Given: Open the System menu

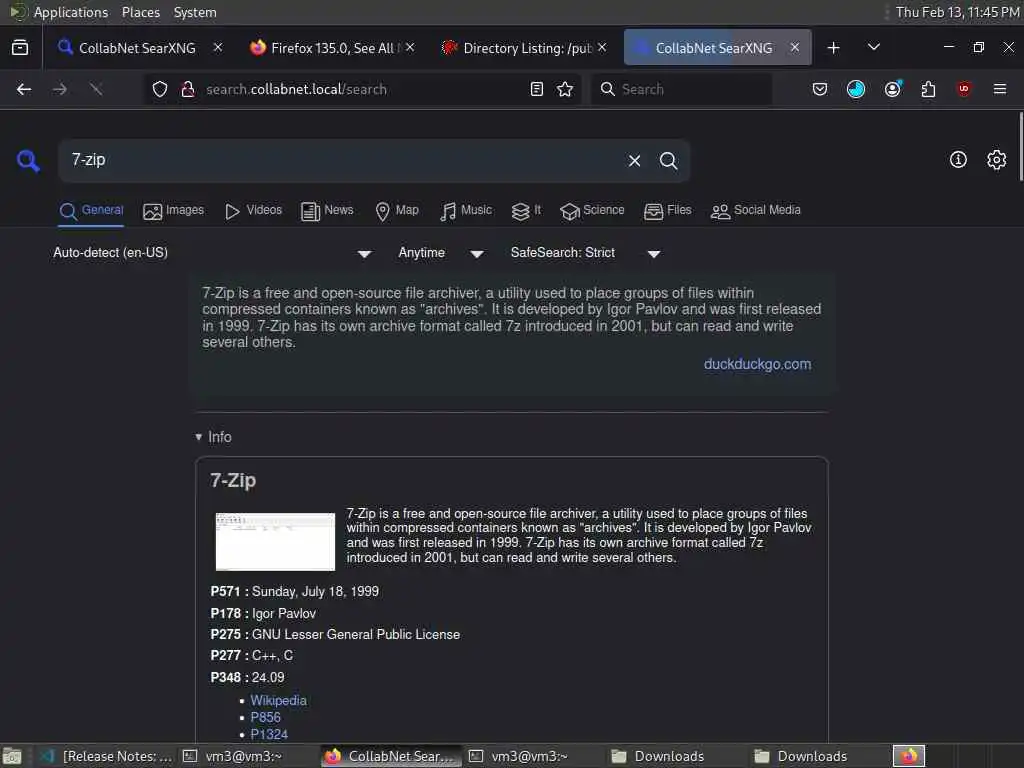Looking at the screenshot, I should [195, 12].
